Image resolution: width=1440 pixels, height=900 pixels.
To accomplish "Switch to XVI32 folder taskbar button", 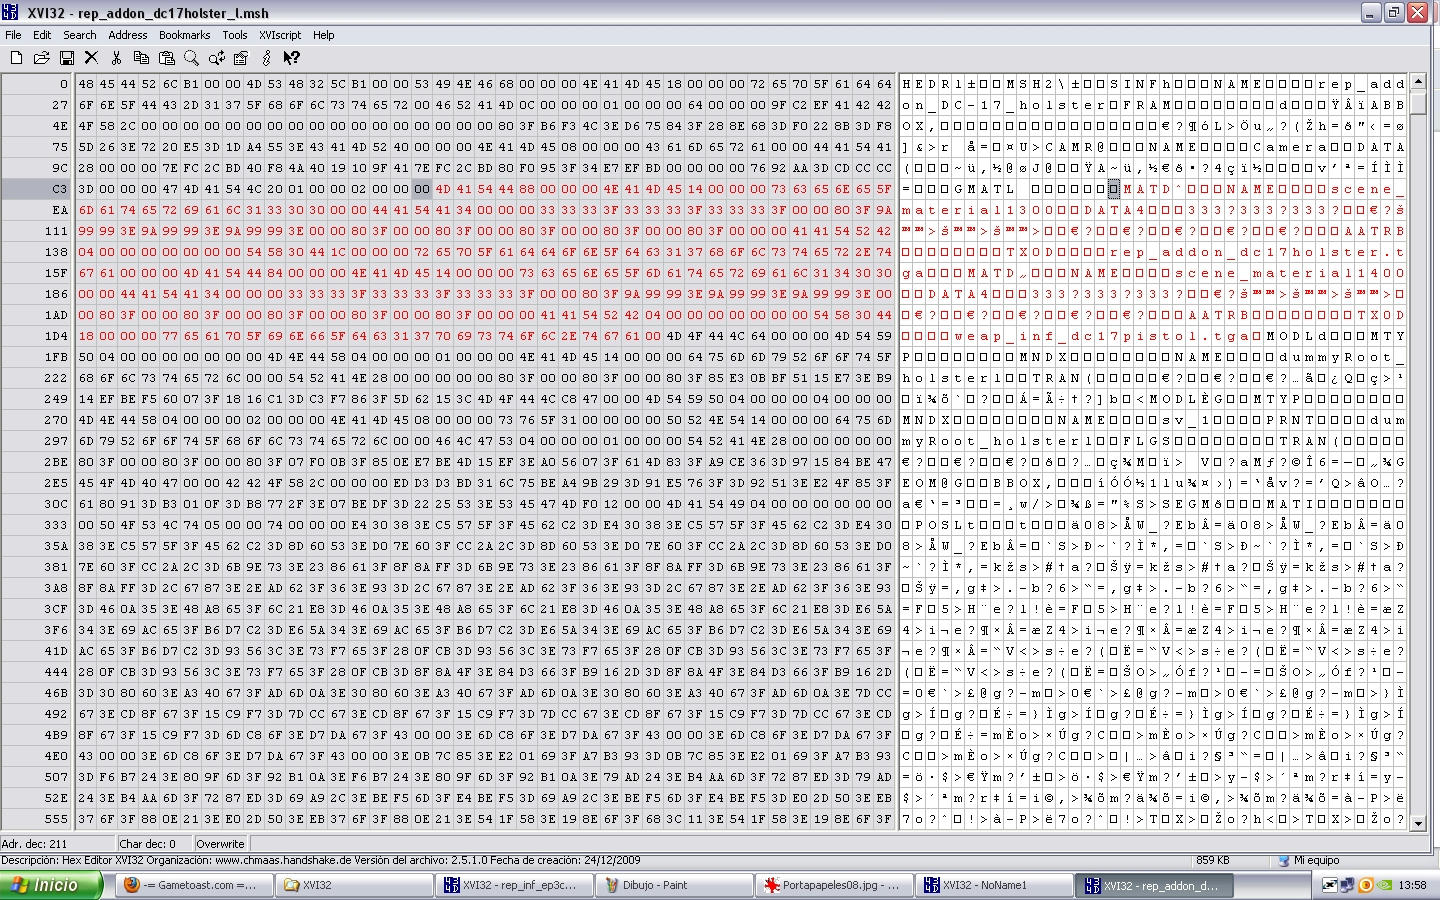I will coord(353,885).
